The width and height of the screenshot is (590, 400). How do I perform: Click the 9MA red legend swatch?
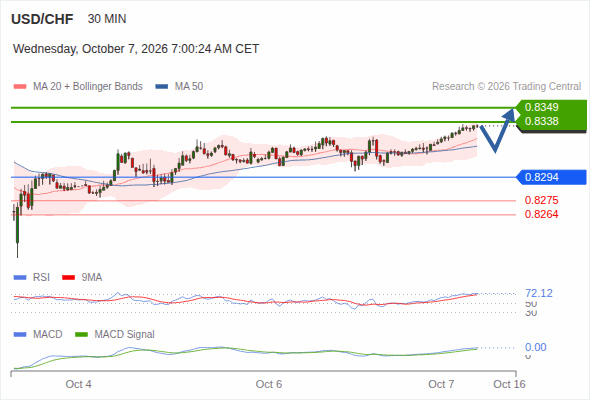click(x=68, y=278)
